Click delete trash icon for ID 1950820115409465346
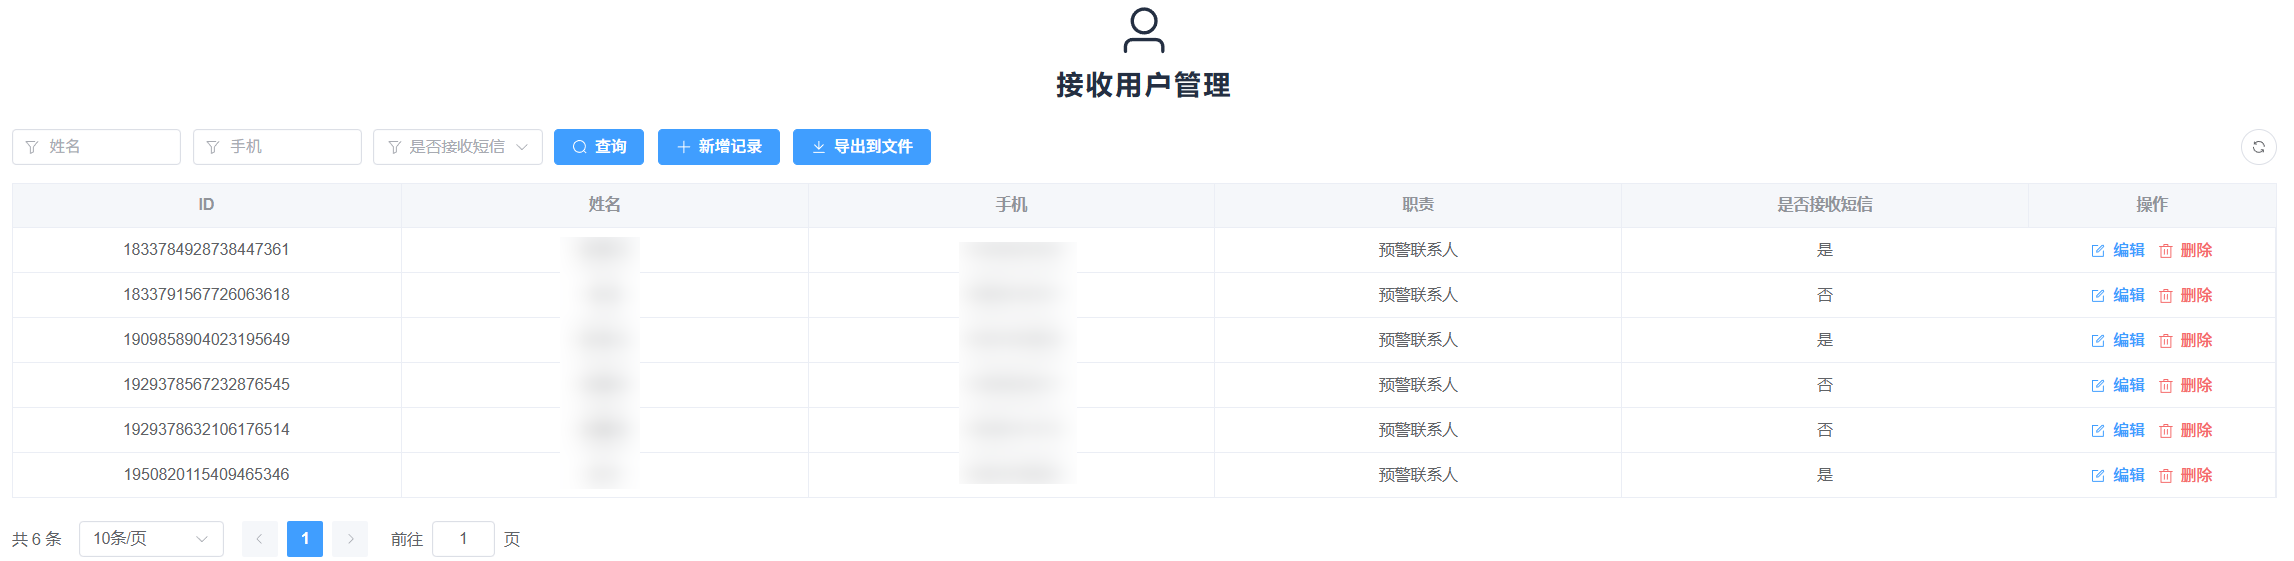This screenshot has height=561, width=2294. 2166,476
